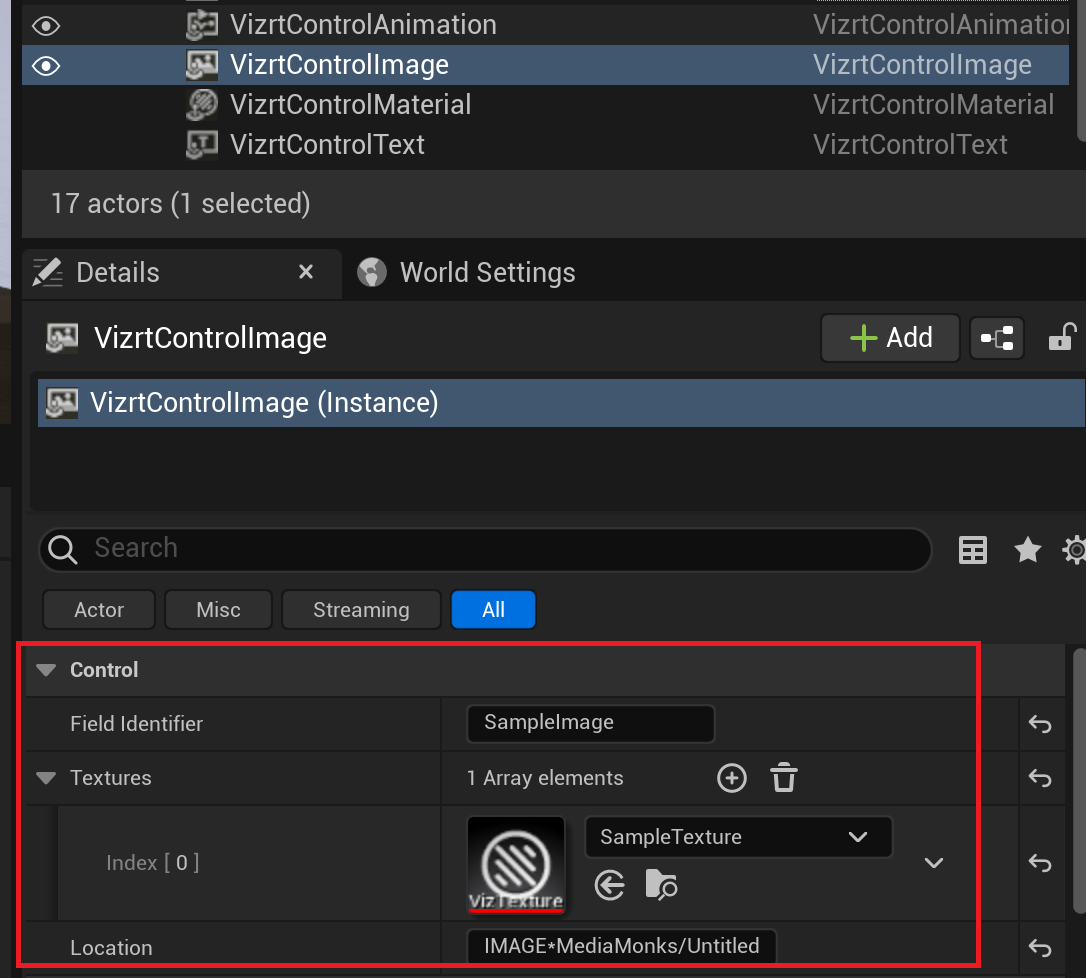Screen dimensions: 1086x978
Task: Switch to the World Settings tab
Action: point(486,273)
